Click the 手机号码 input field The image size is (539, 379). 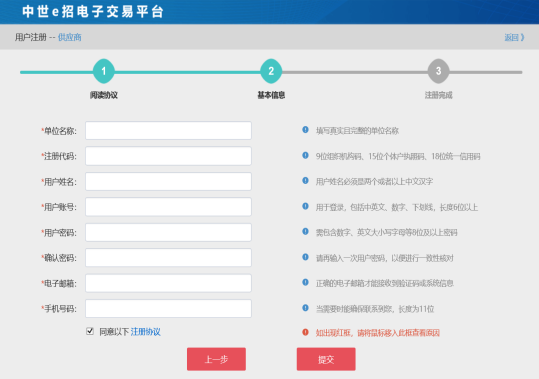pos(168,309)
